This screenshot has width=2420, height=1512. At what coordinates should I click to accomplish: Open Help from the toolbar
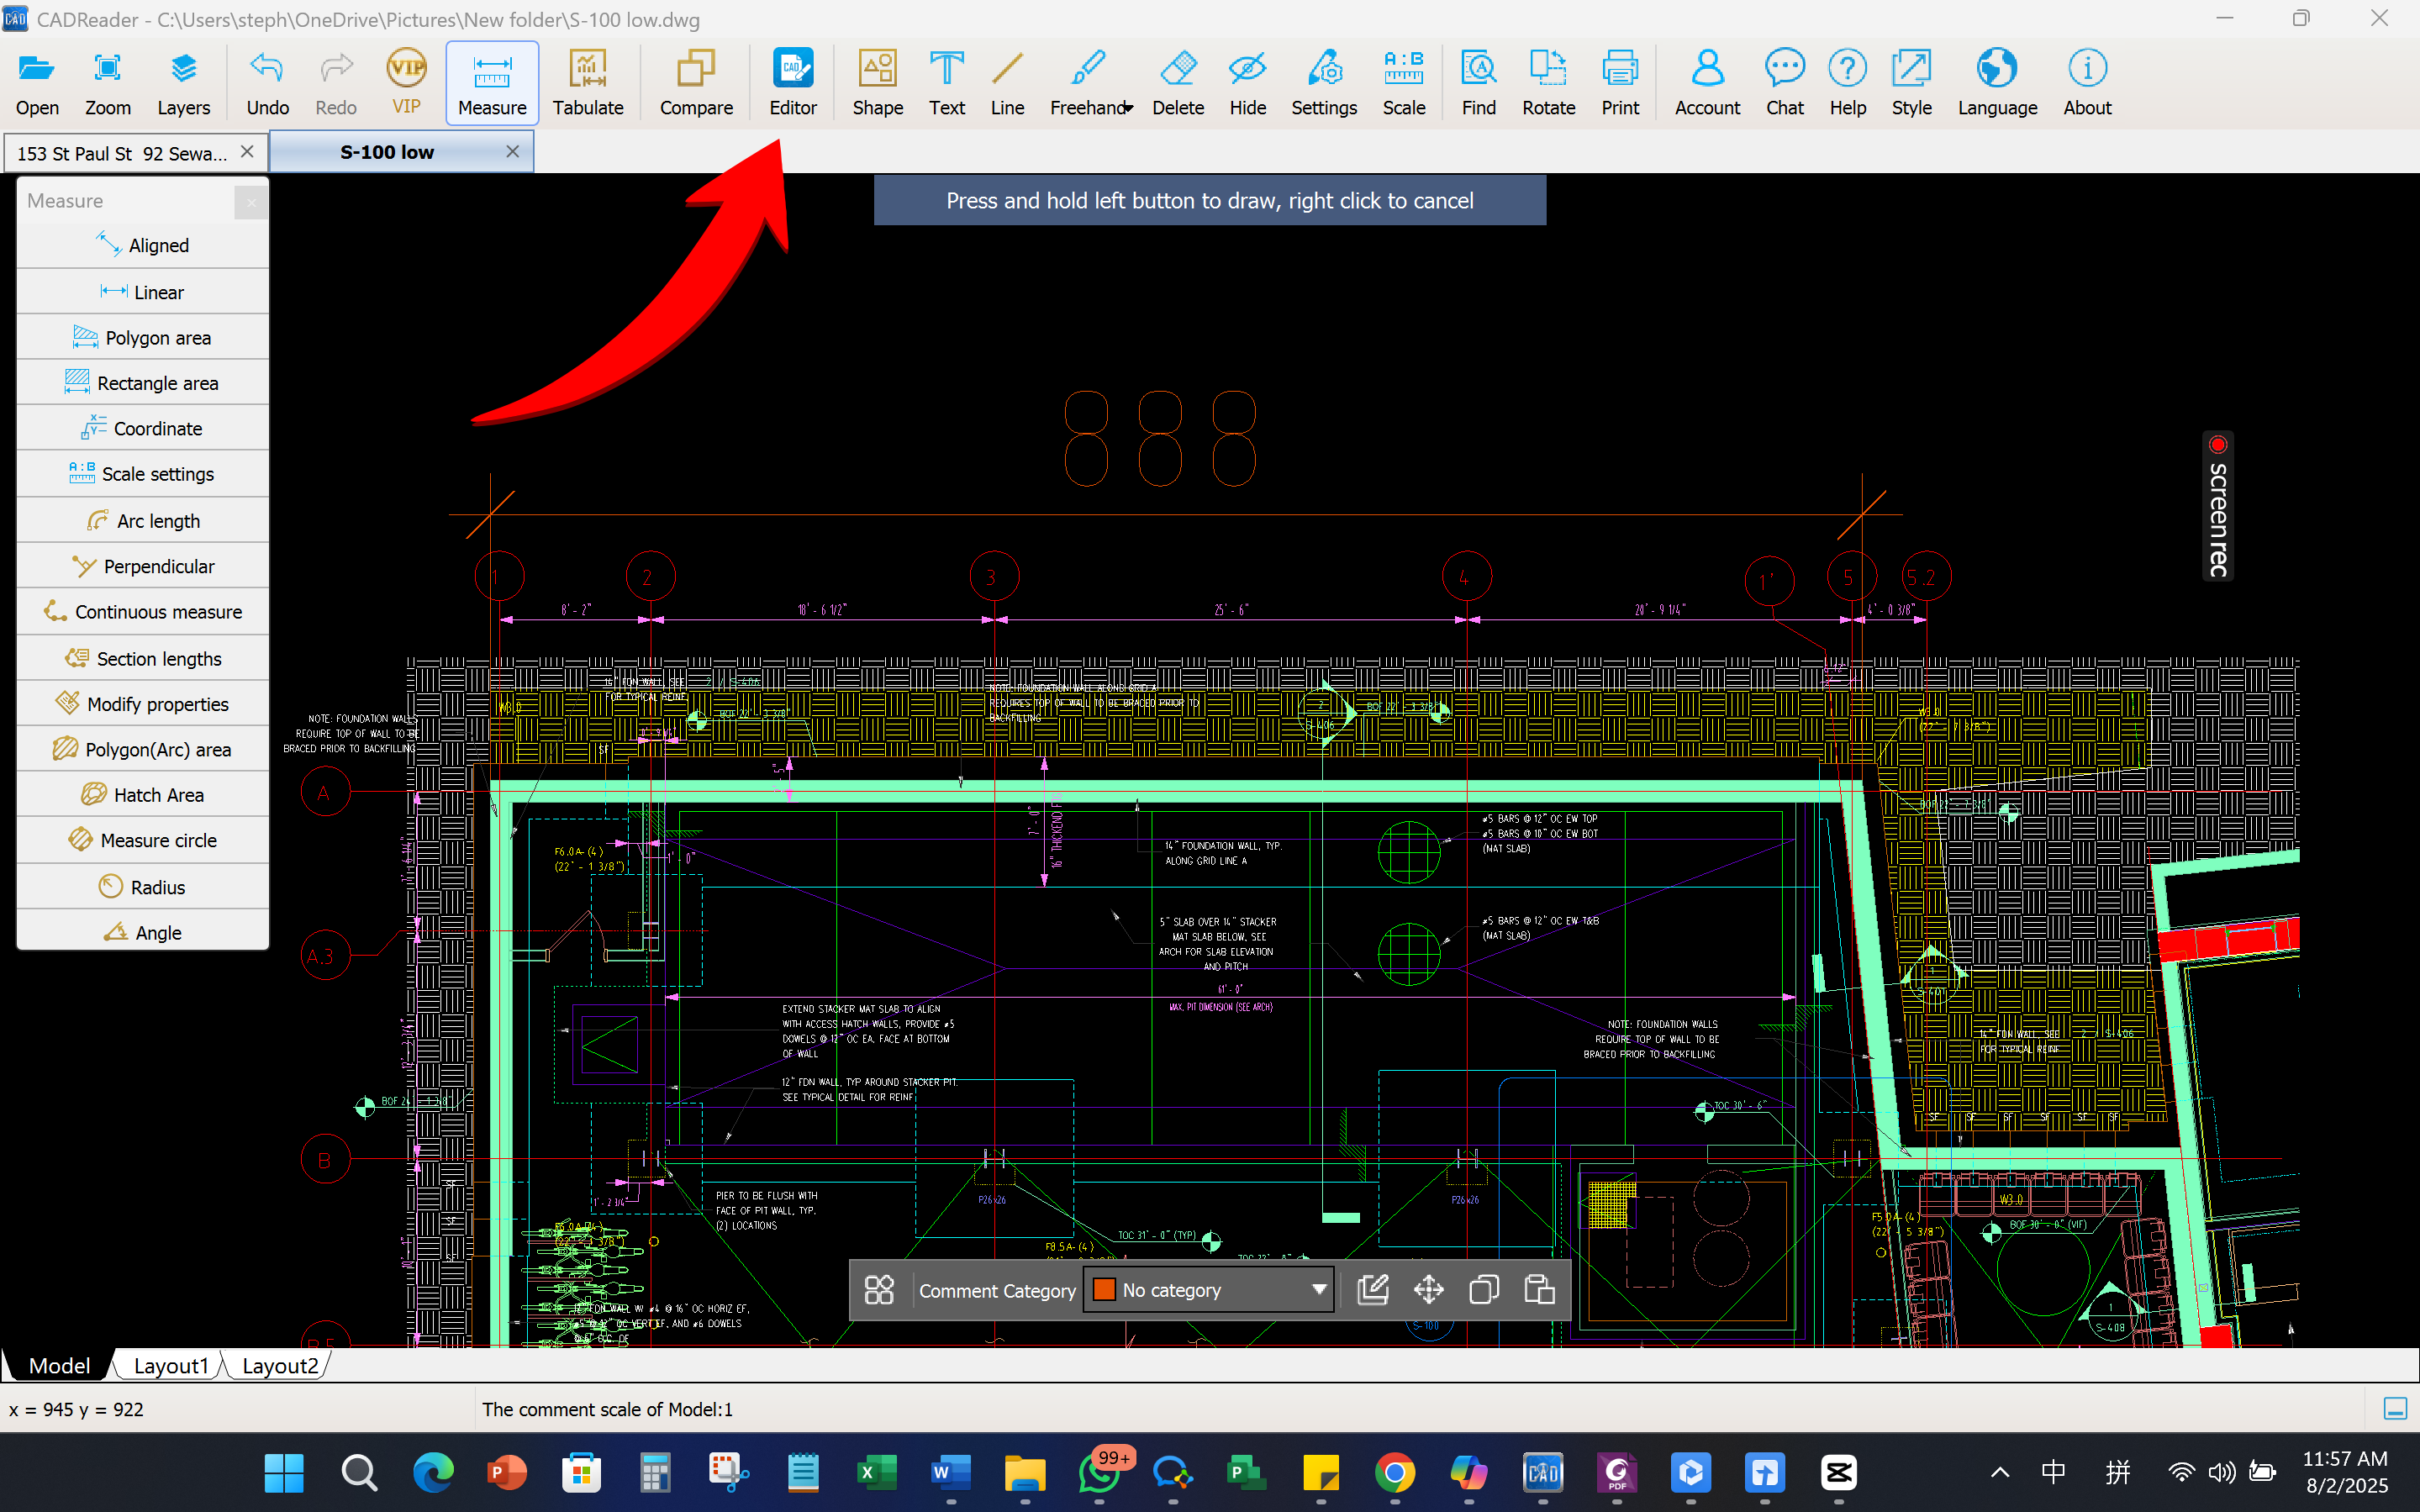point(1847,84)
